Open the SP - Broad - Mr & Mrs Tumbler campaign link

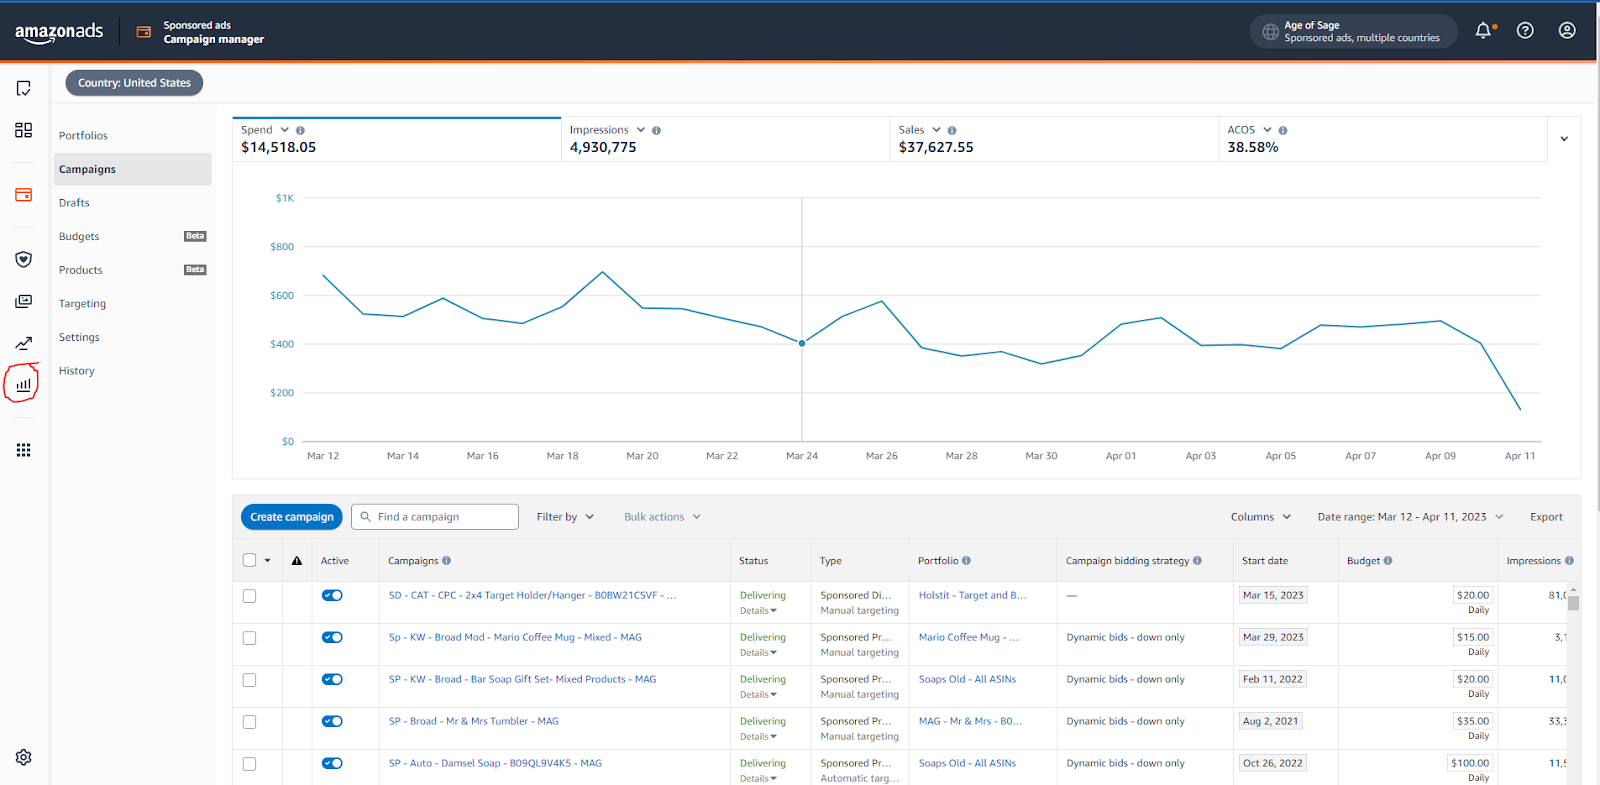[x=473, y=721]
